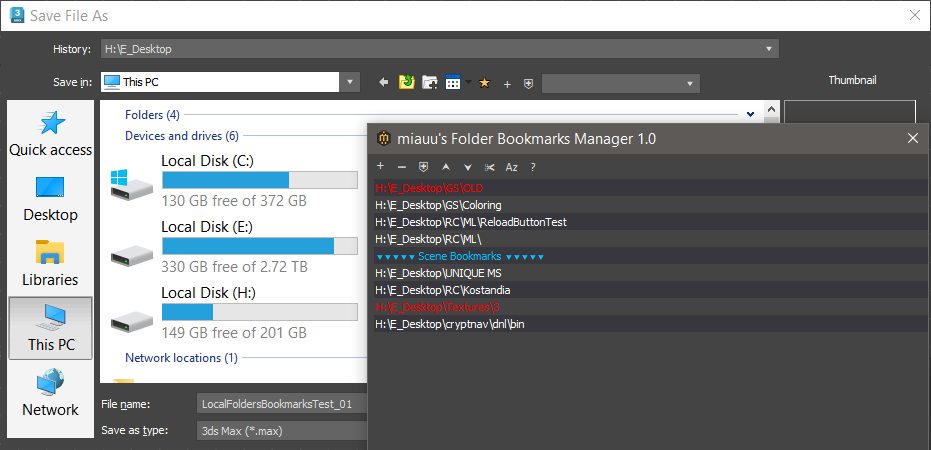Select bookmark ending in ReloadButtonTest

coord(651,222)
